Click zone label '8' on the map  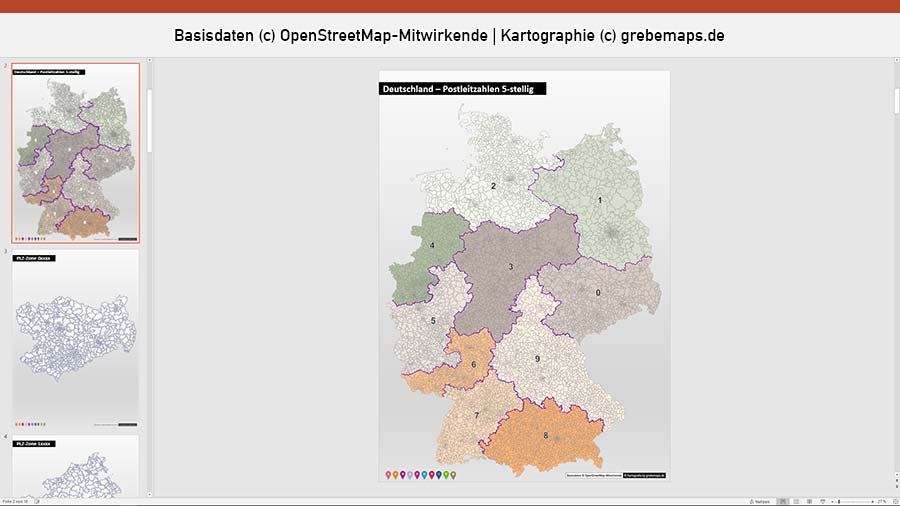tap(546, 435)
